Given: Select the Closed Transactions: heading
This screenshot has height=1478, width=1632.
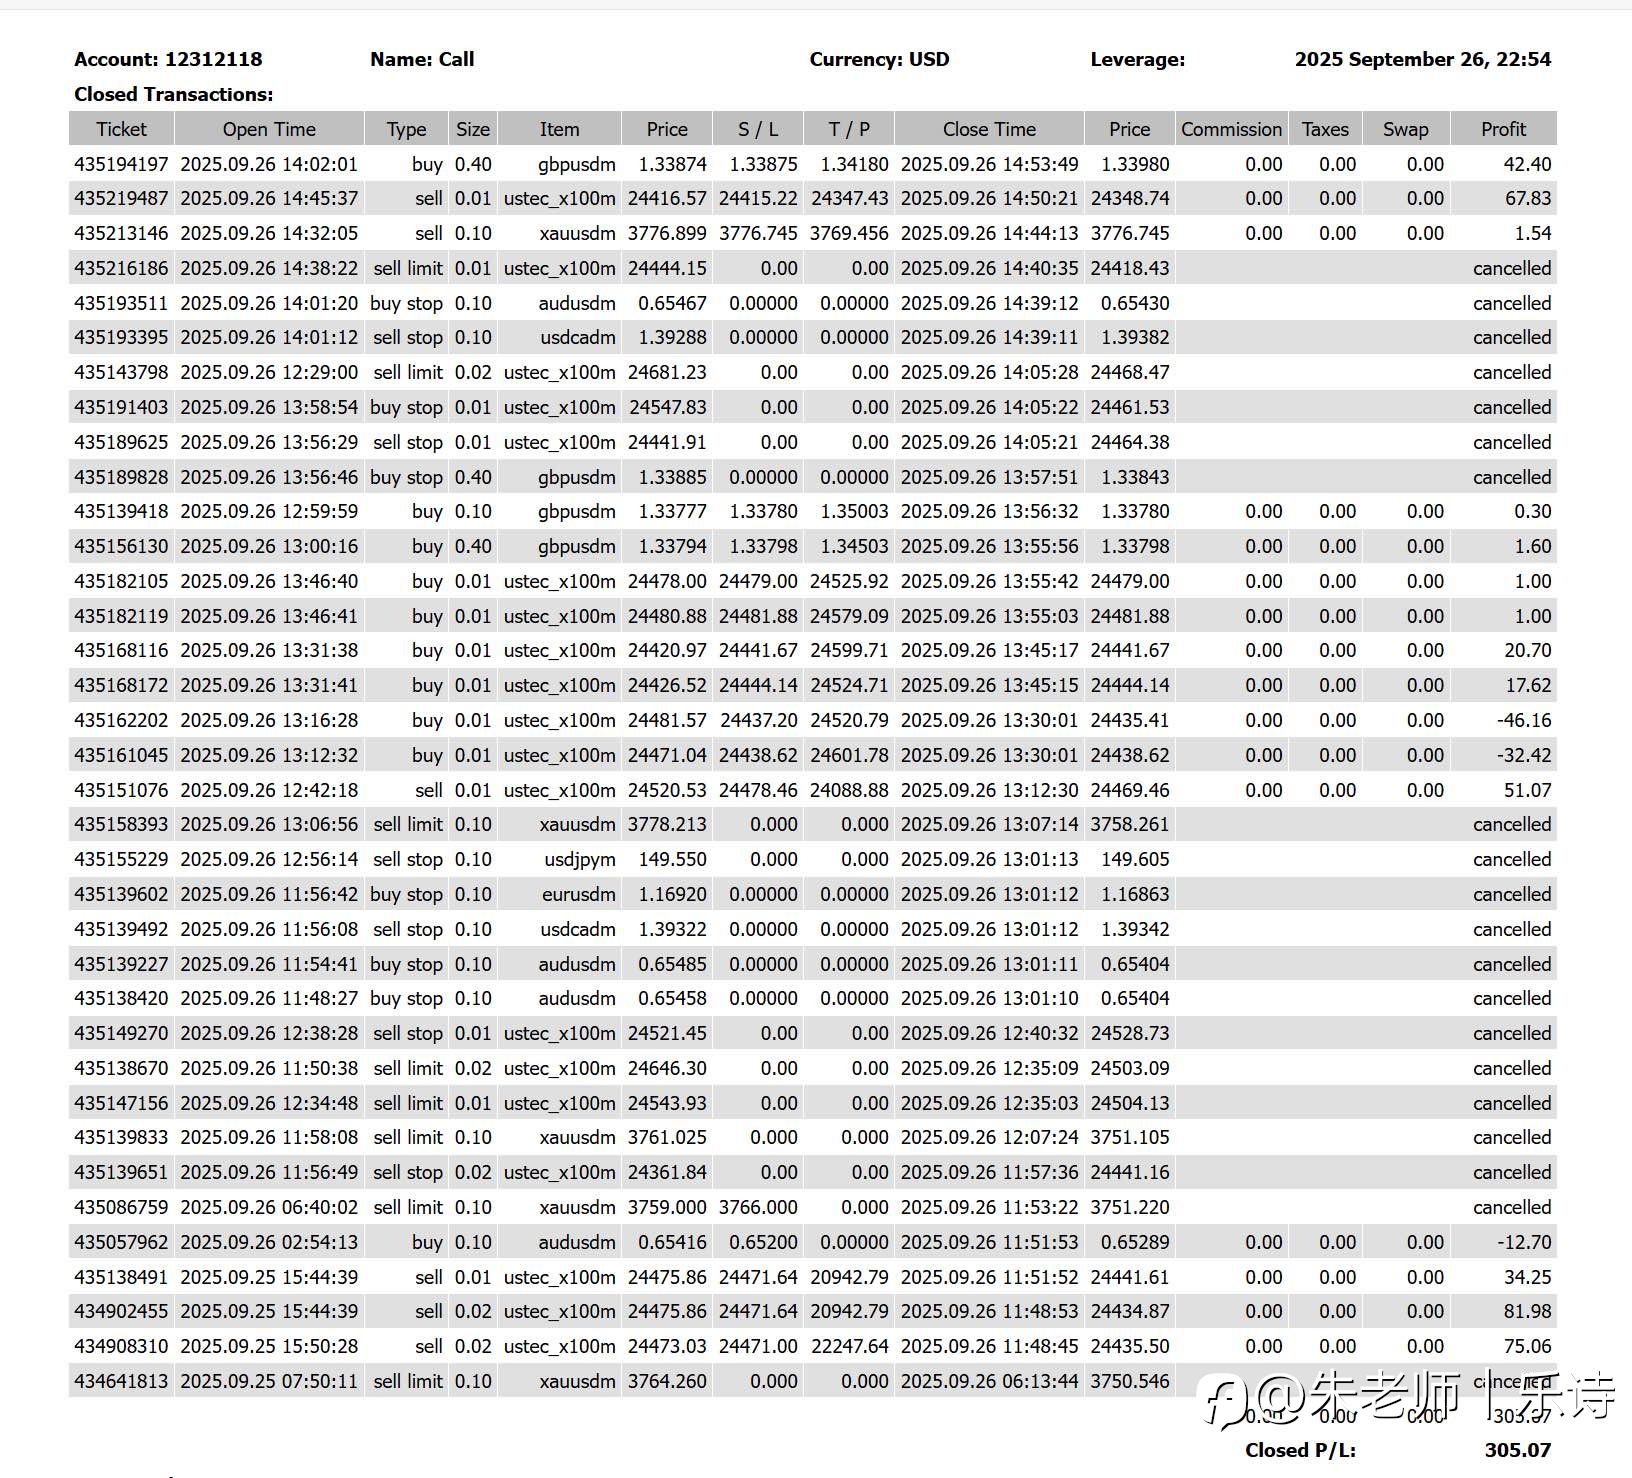Looking at the screenshot, I should [173, 94].
